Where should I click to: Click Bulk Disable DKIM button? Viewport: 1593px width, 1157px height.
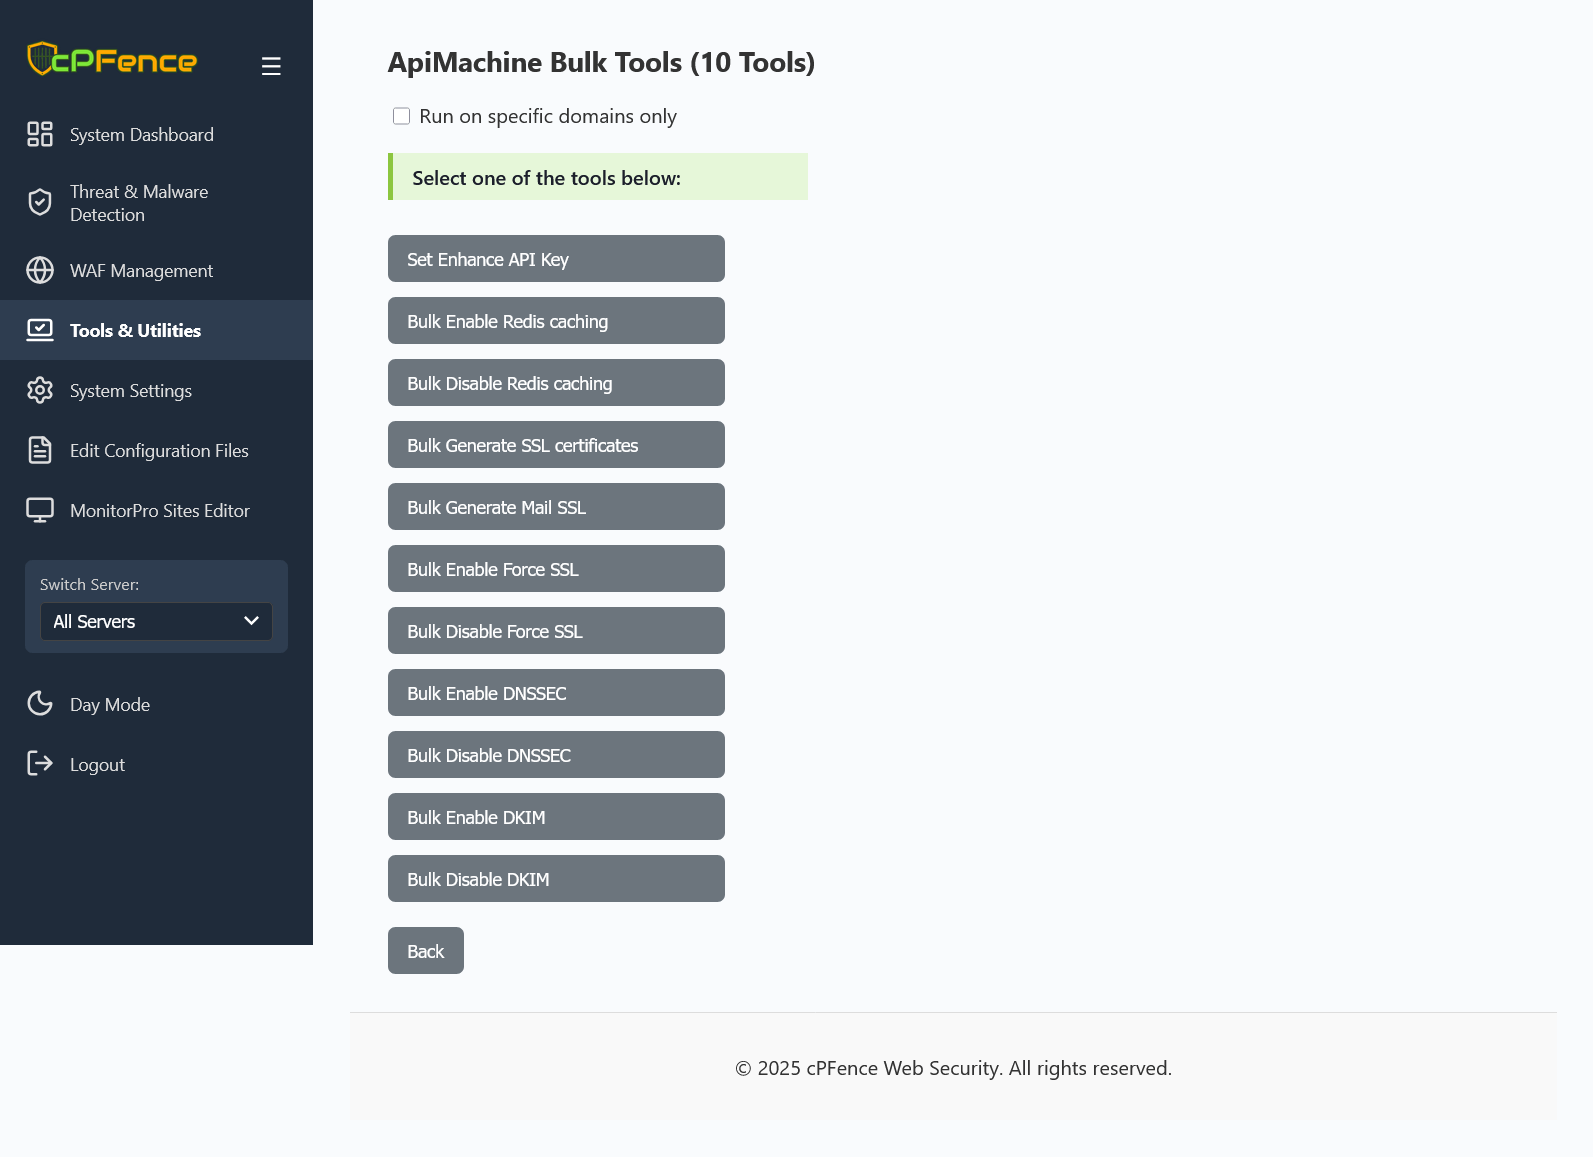(x=556, y=879)
